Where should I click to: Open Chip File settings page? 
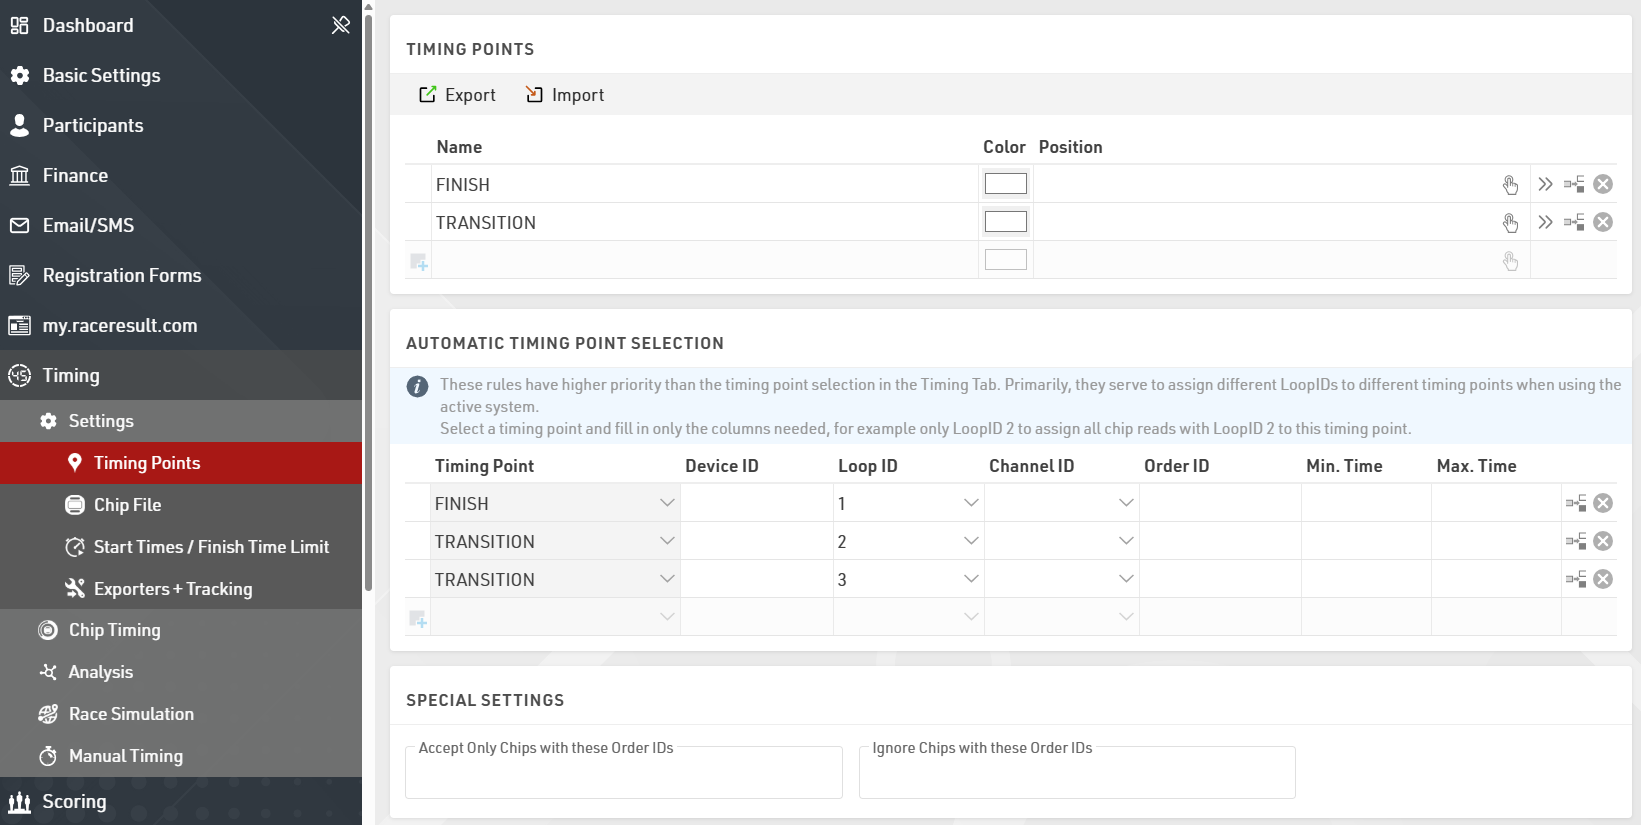(x=127, y=505)
